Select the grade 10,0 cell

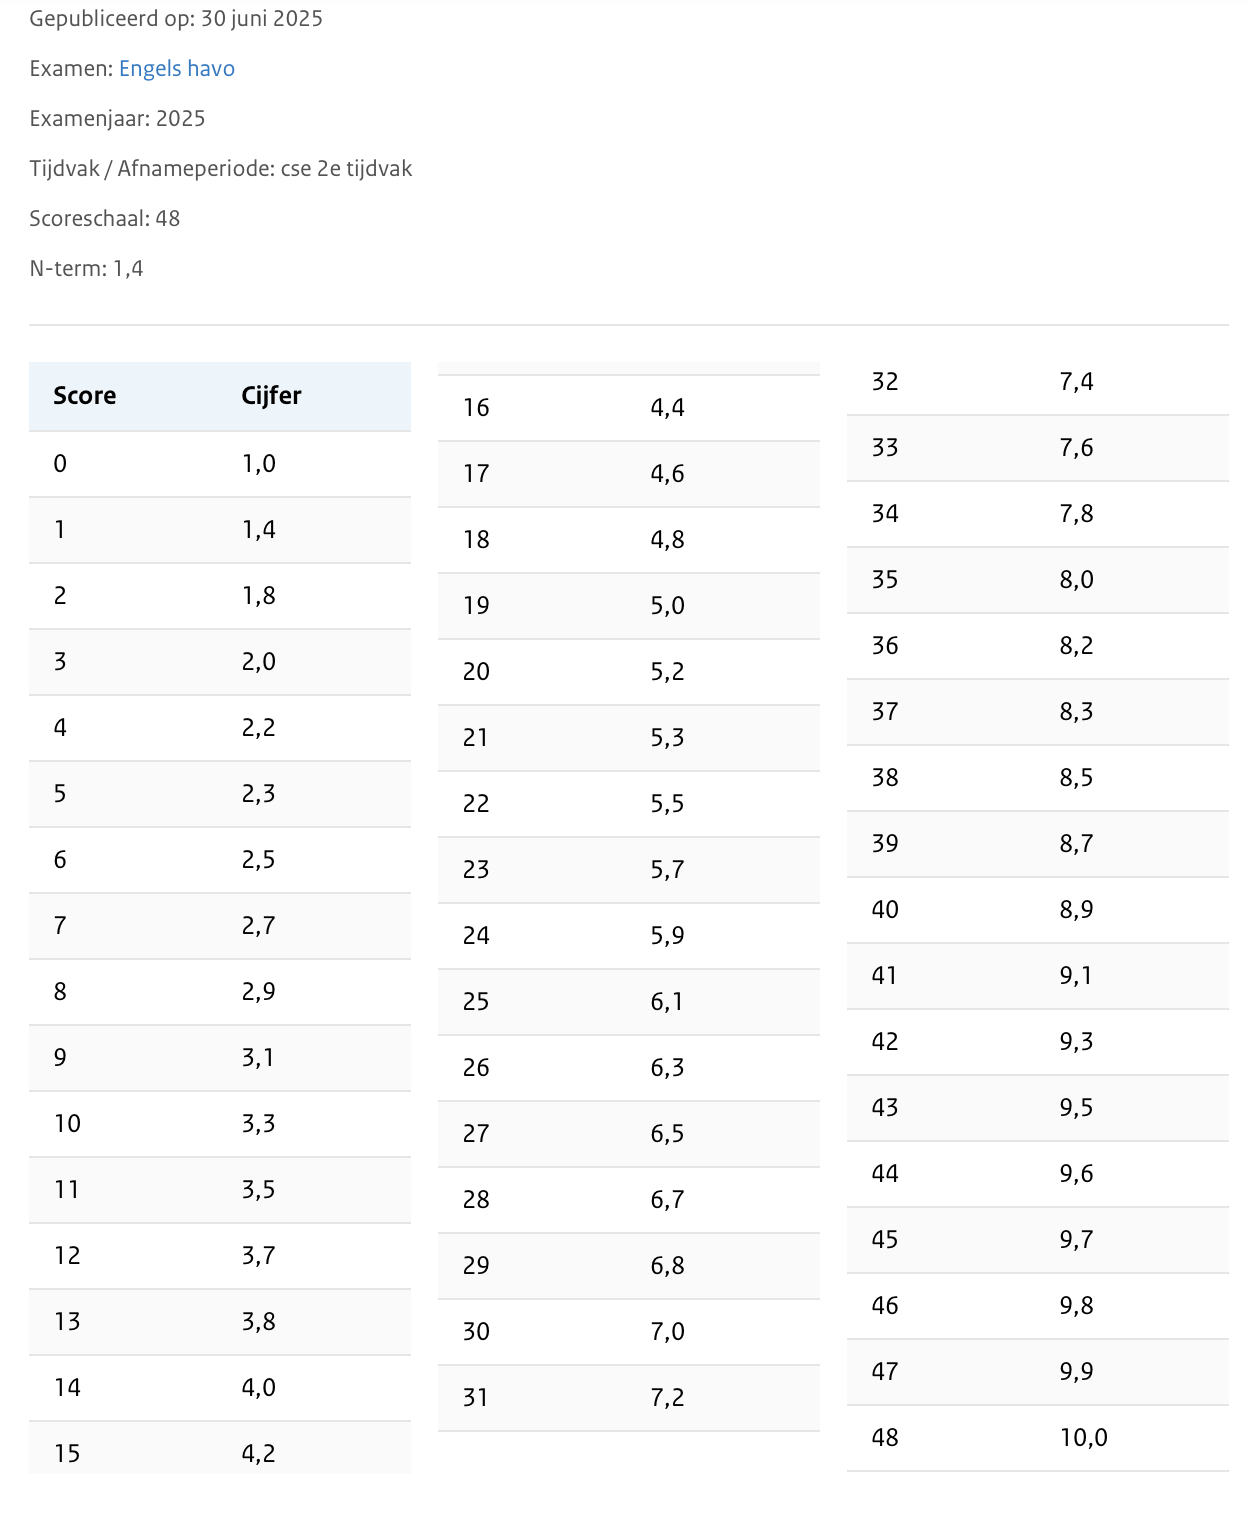click(1083, 1438)
